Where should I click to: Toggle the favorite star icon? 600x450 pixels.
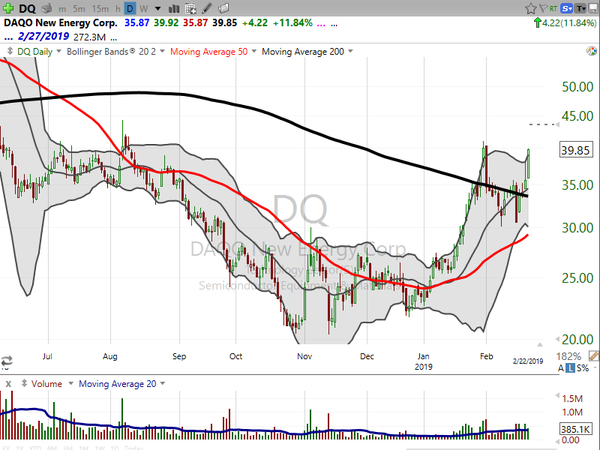coord(530,8)
